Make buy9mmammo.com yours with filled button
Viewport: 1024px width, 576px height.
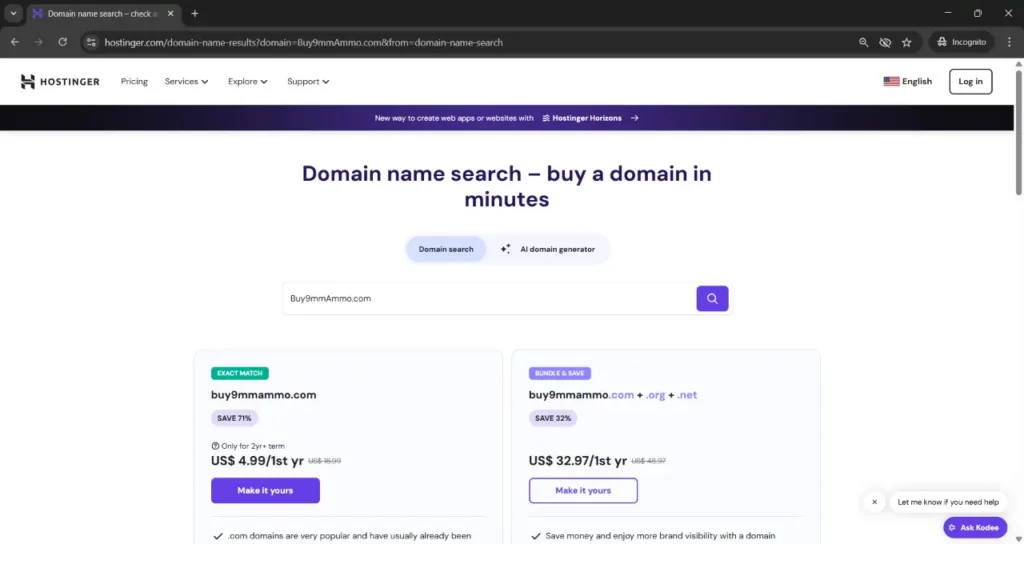[x=265, y=490]
